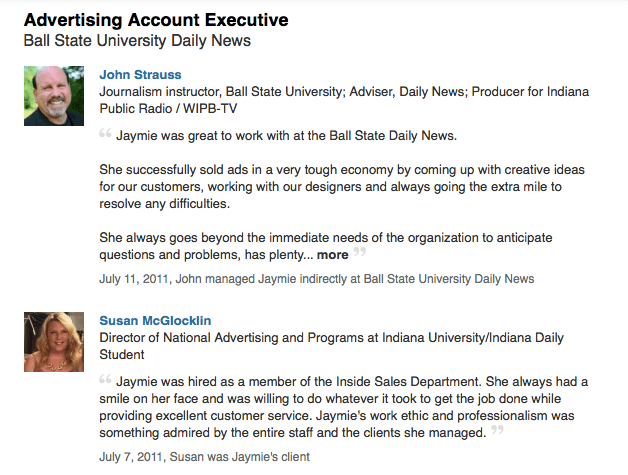Screen dimensions: 628x475
Task: Click the Ball State University Daily News subtitle
Action: click(x=137, y=41)
